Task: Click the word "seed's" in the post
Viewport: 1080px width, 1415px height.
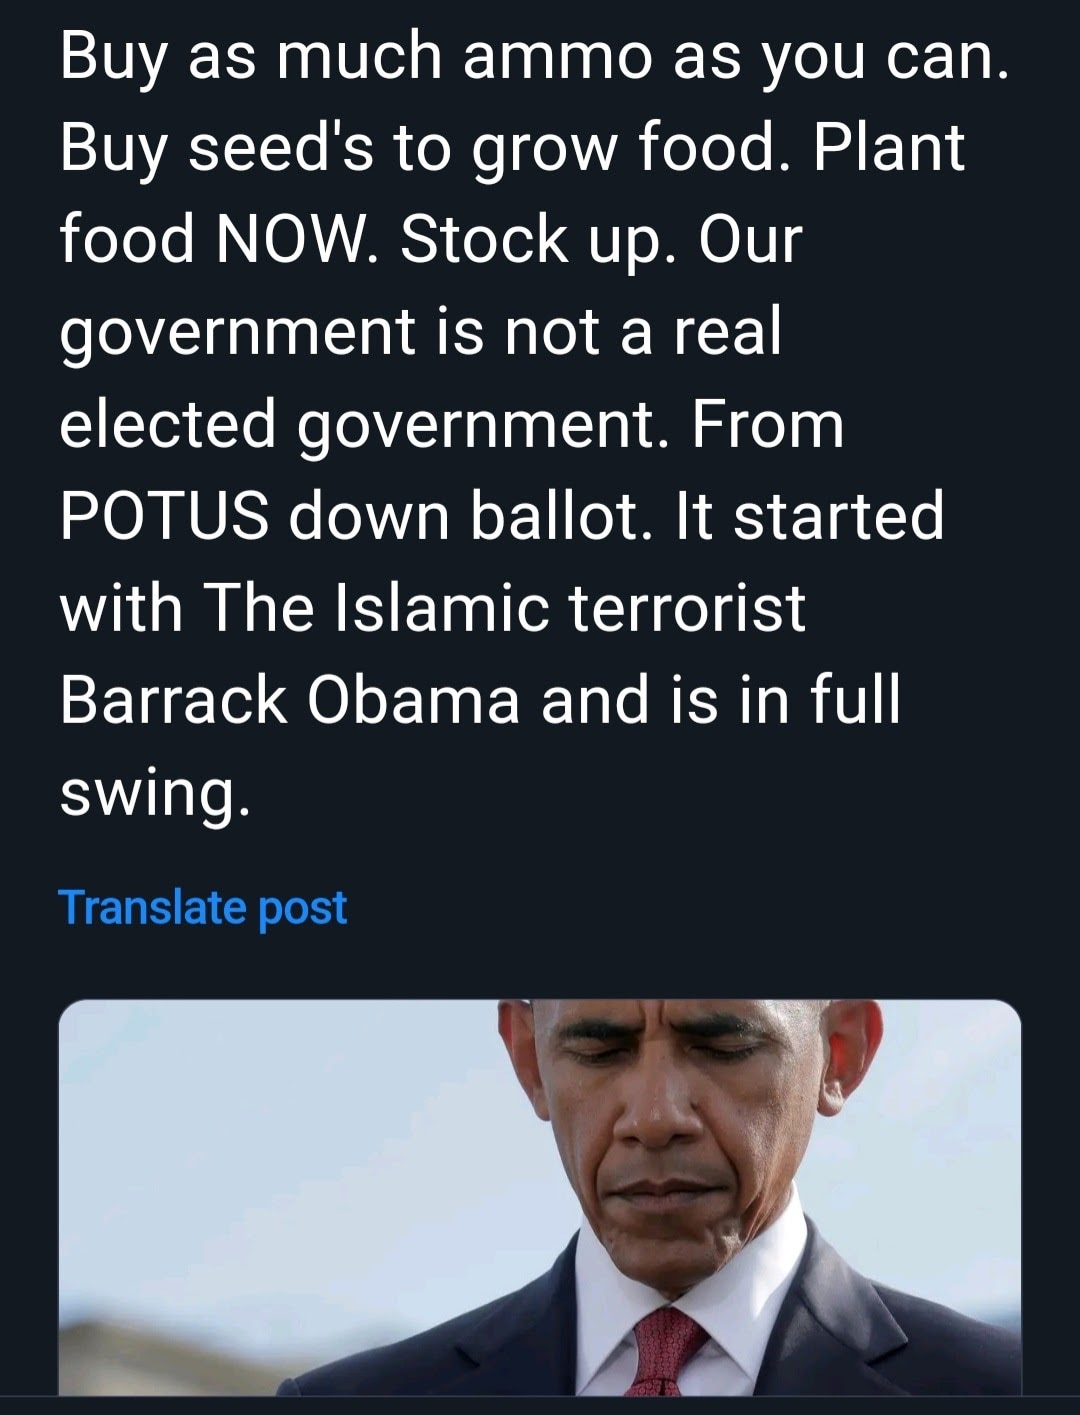Action: pos(281,149)
